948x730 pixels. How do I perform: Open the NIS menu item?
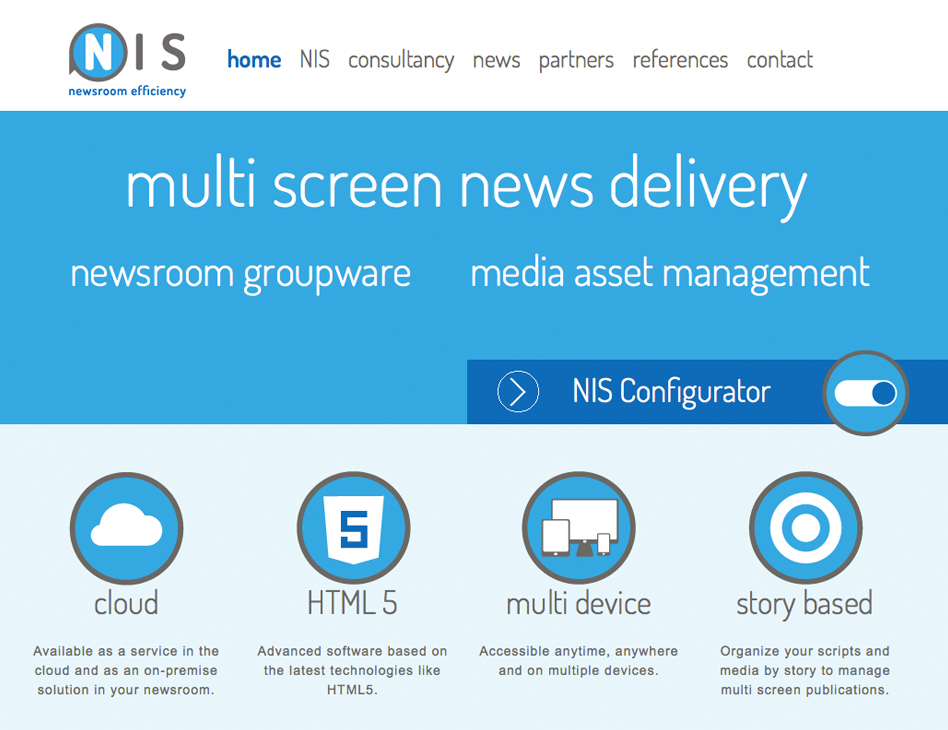tap(314, 60)
